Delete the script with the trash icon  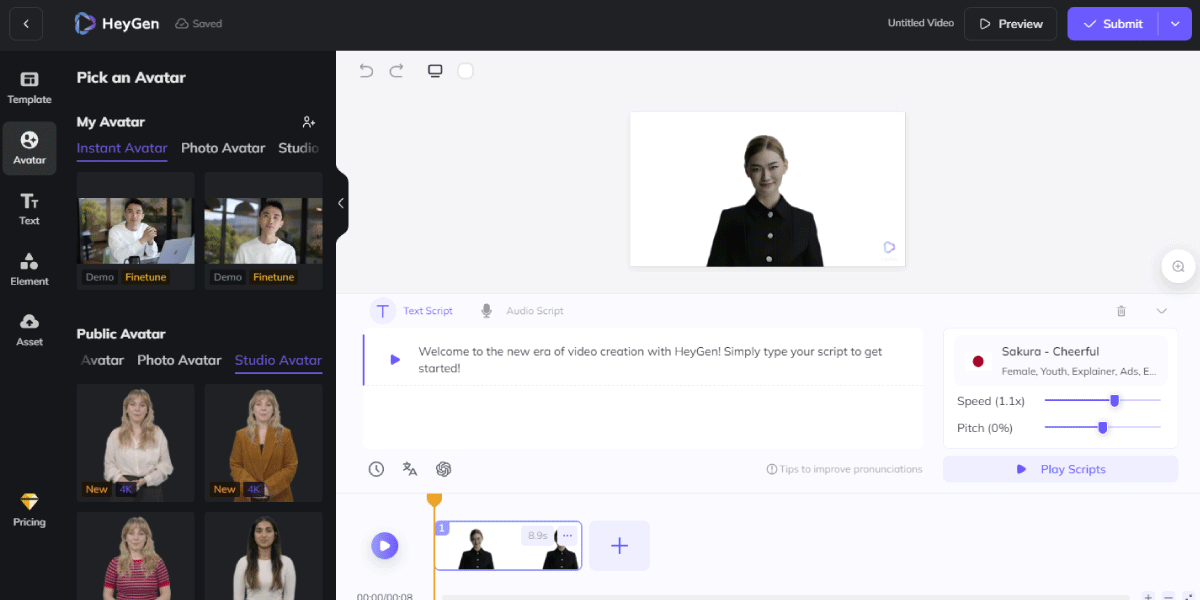tap(1121, 311)
